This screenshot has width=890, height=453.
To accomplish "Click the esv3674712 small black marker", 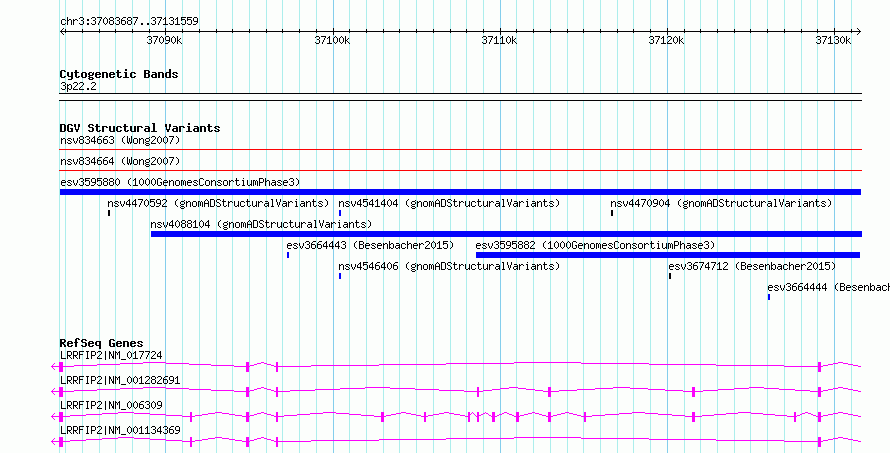I will click(x=670, y=276).
